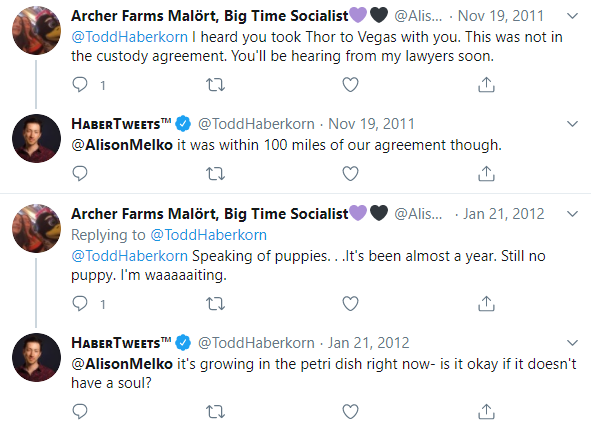Like the Thor Vegas custody tweet

click(350, 85)
